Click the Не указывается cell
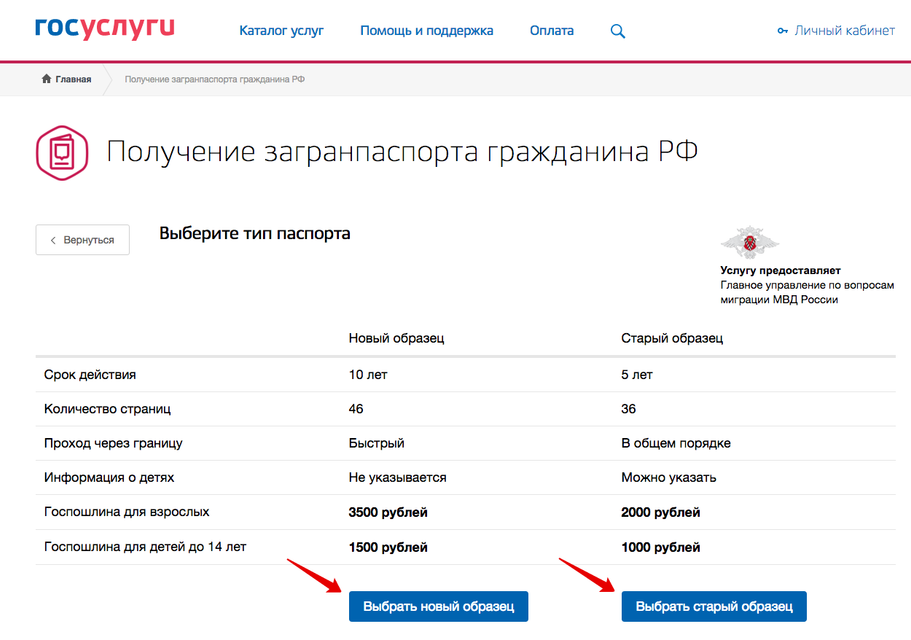Screen dimensions: 911x640 tap(397, 477)
